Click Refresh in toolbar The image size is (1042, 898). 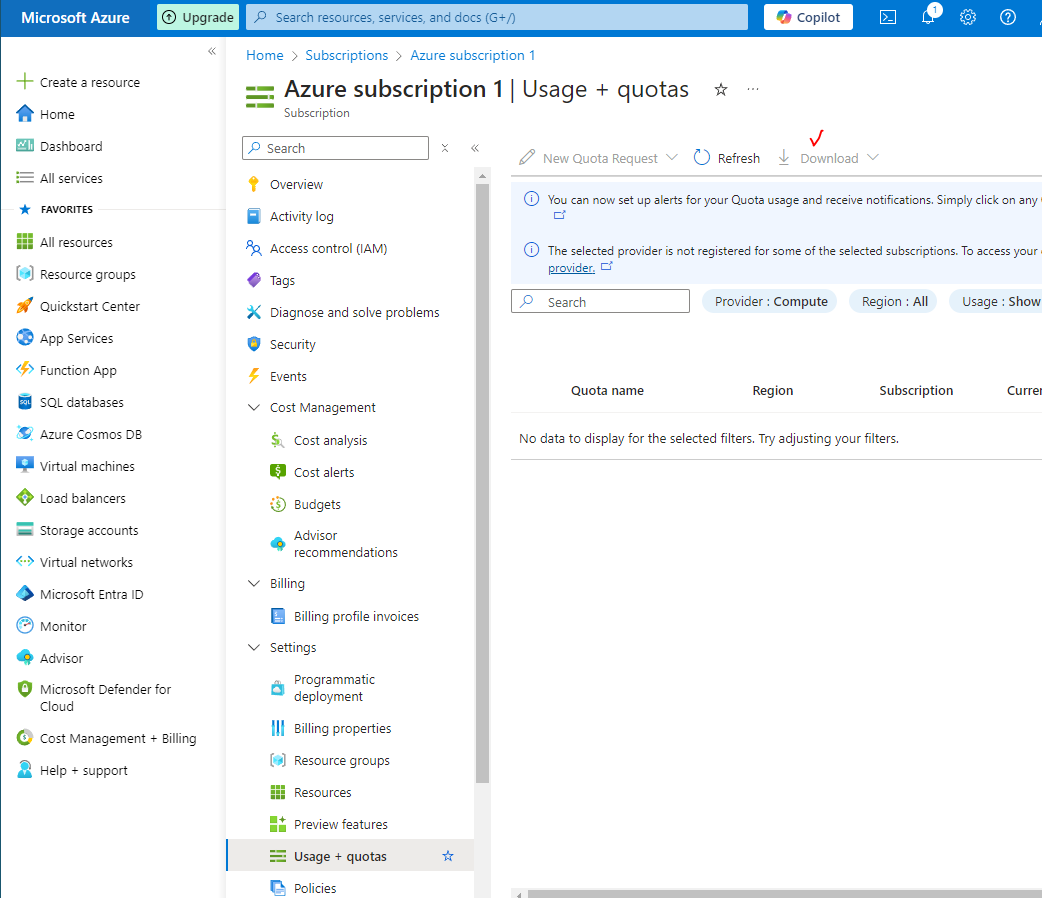click(x=726, y=158)
